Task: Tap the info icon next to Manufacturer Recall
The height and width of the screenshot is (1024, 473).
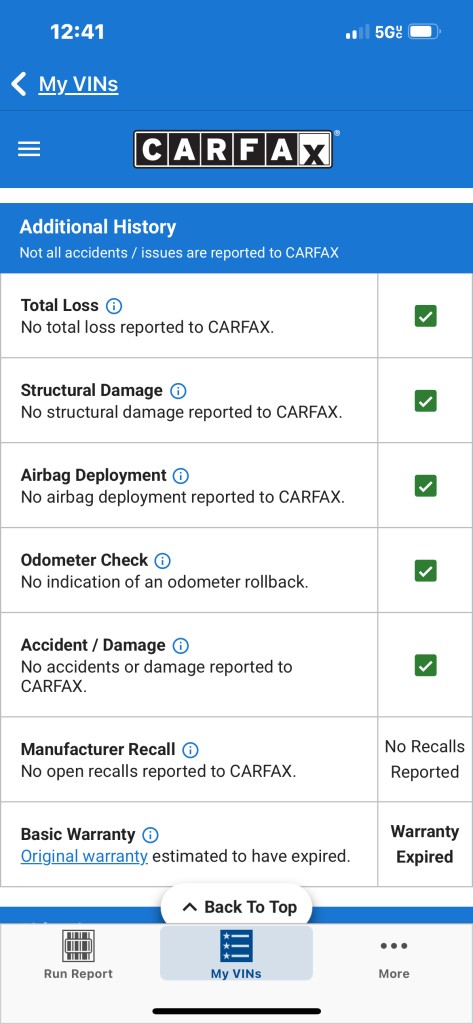Action: tap(190, 750)
